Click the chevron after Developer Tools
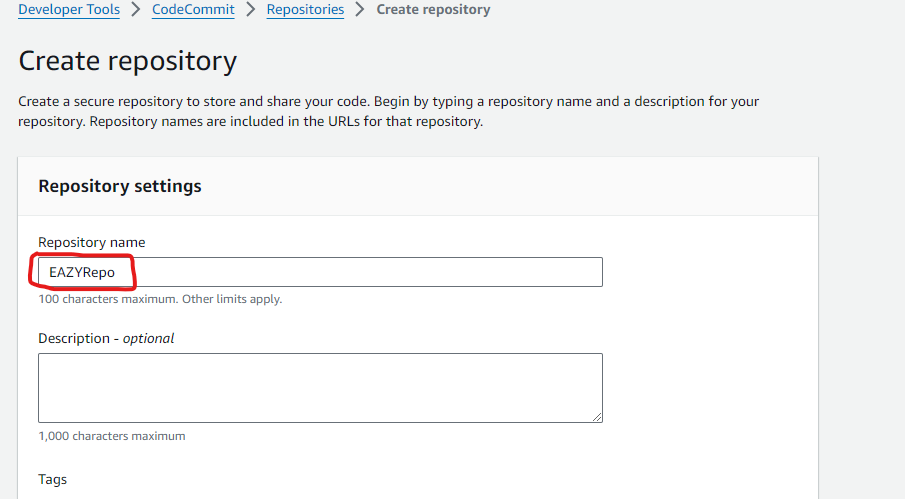Viewport: 905px width, 499px height. (136, 10)
